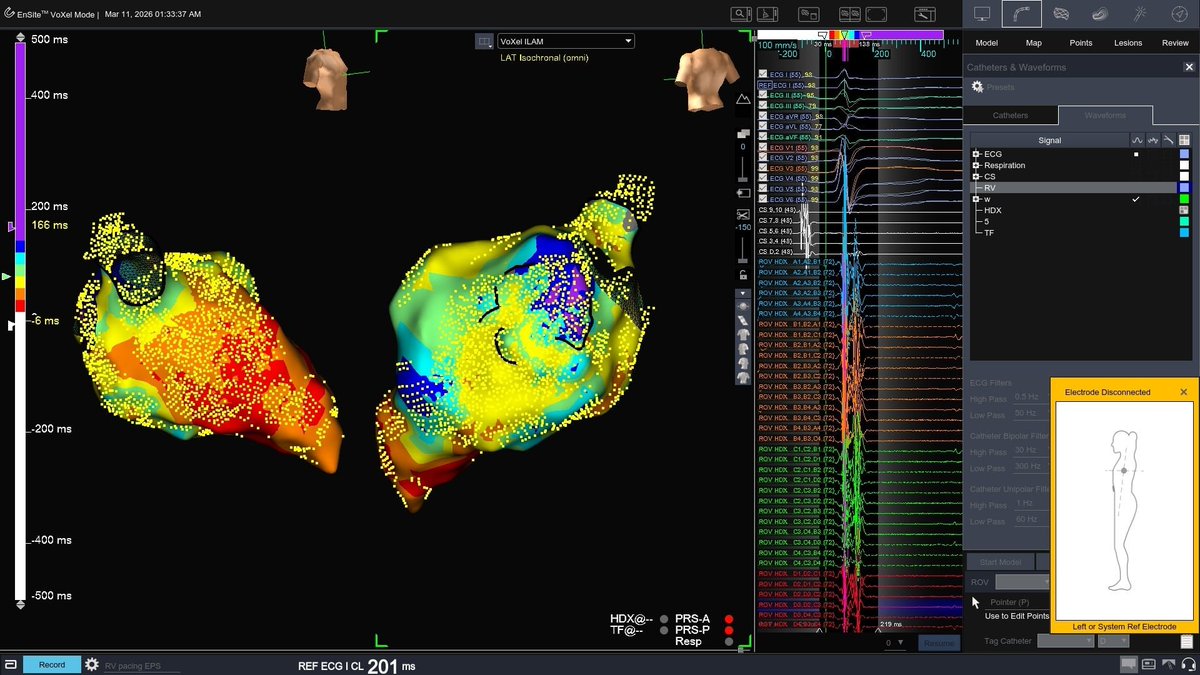Click the small window icon left of Record

coord(9,664)
